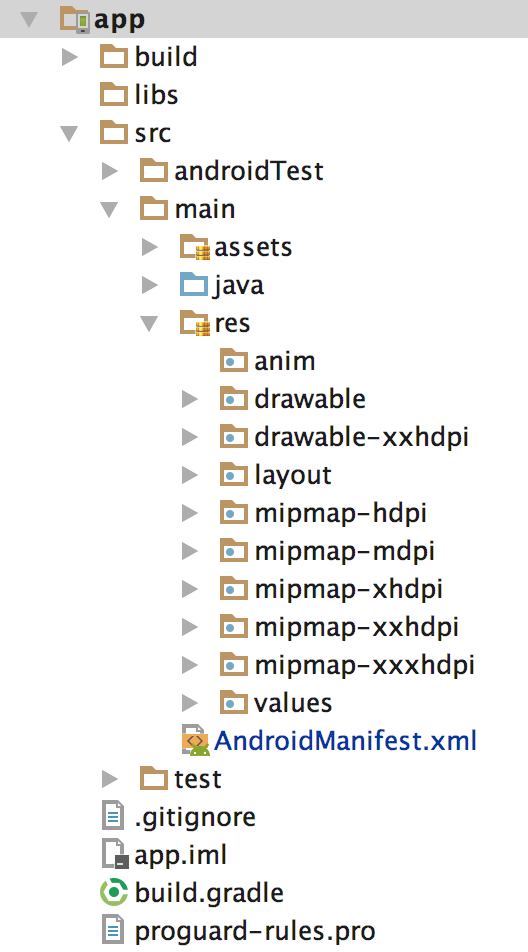The width and height of the screenshot is (528, 952).
Task: Click the blue java source folder icon
Action: 194,285
